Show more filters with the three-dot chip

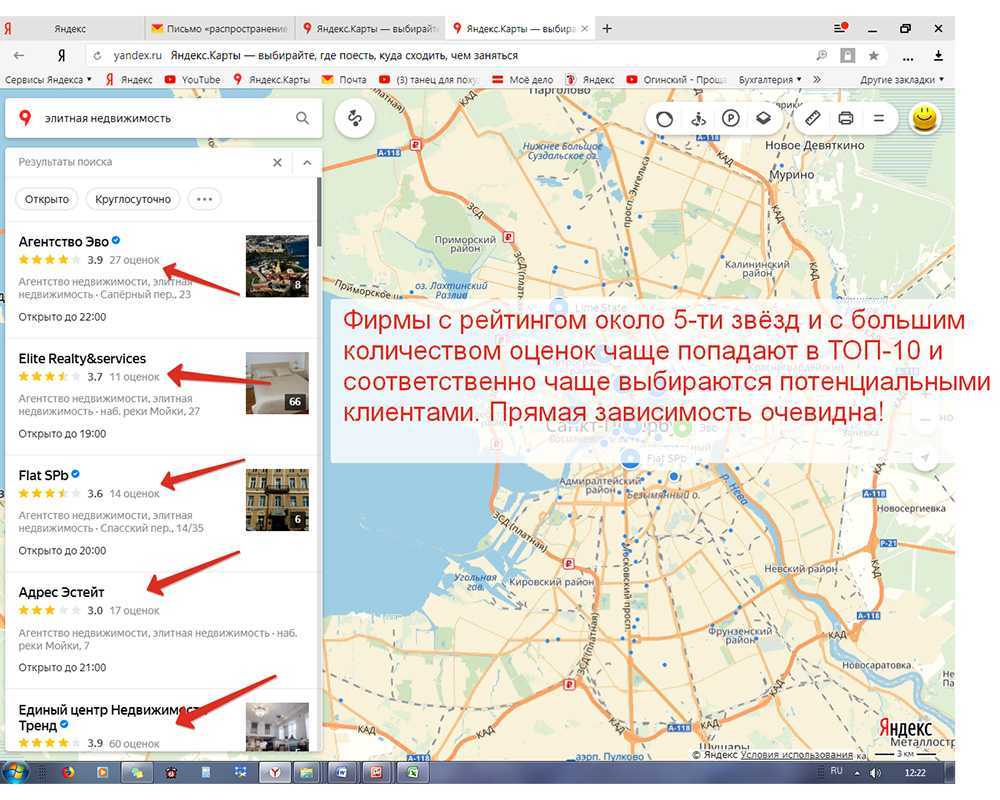tap(205, 199)
